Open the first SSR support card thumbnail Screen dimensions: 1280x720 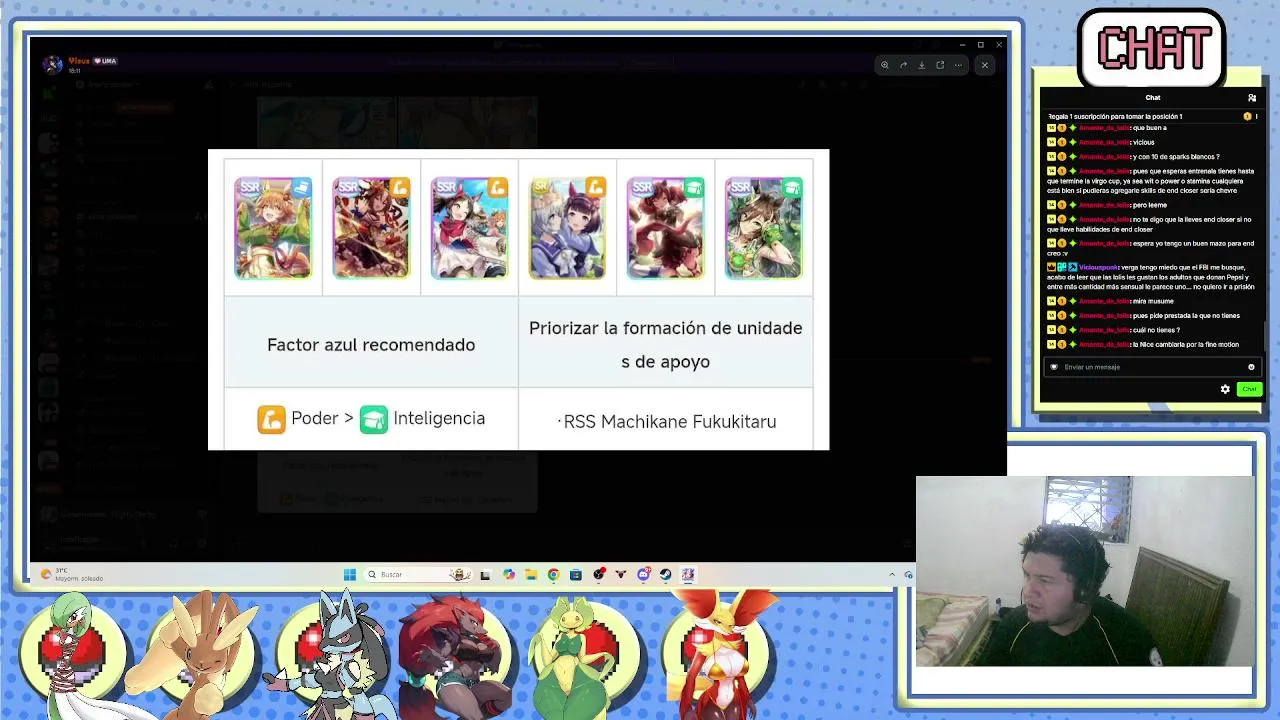point(273,228)
